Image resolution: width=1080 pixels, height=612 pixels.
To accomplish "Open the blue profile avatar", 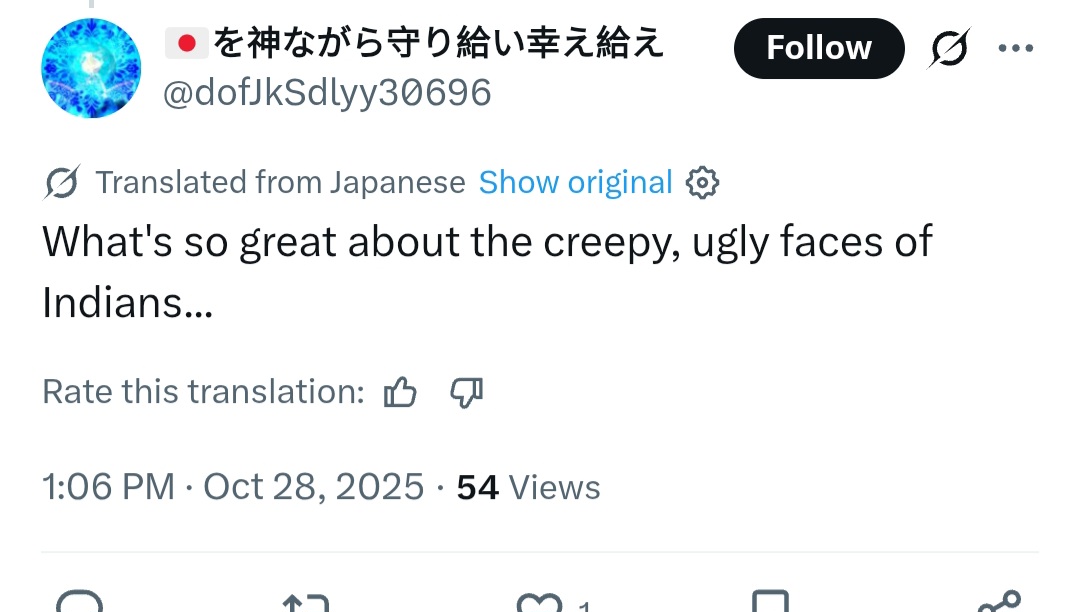I will pos(91,68).
